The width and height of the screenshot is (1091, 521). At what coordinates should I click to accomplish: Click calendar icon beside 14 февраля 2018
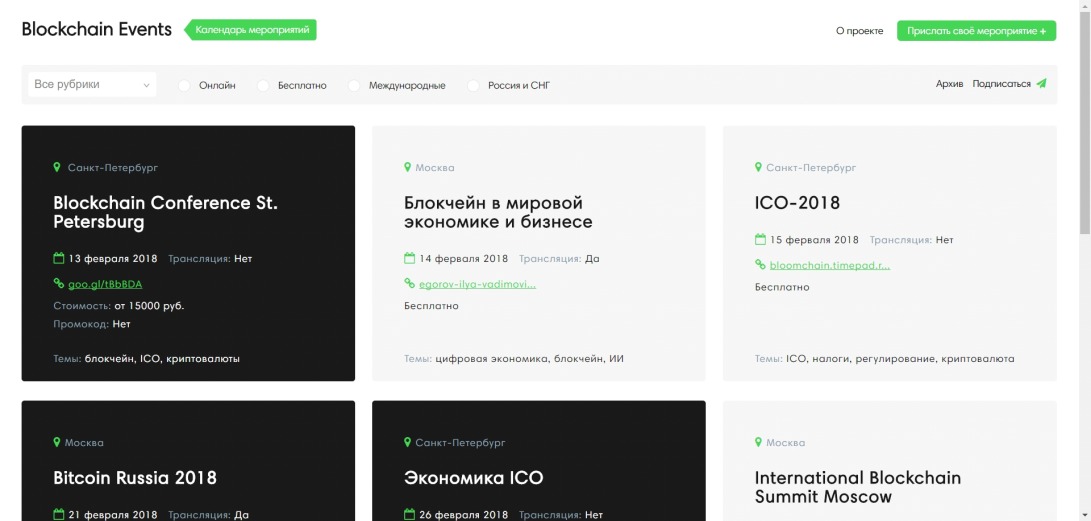[x=409, y=258]
